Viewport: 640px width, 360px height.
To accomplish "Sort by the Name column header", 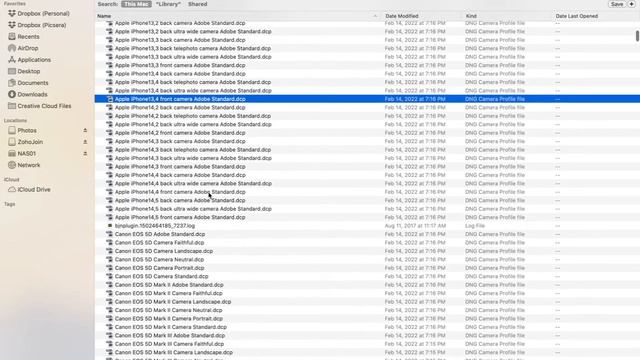I will point(104,16).
